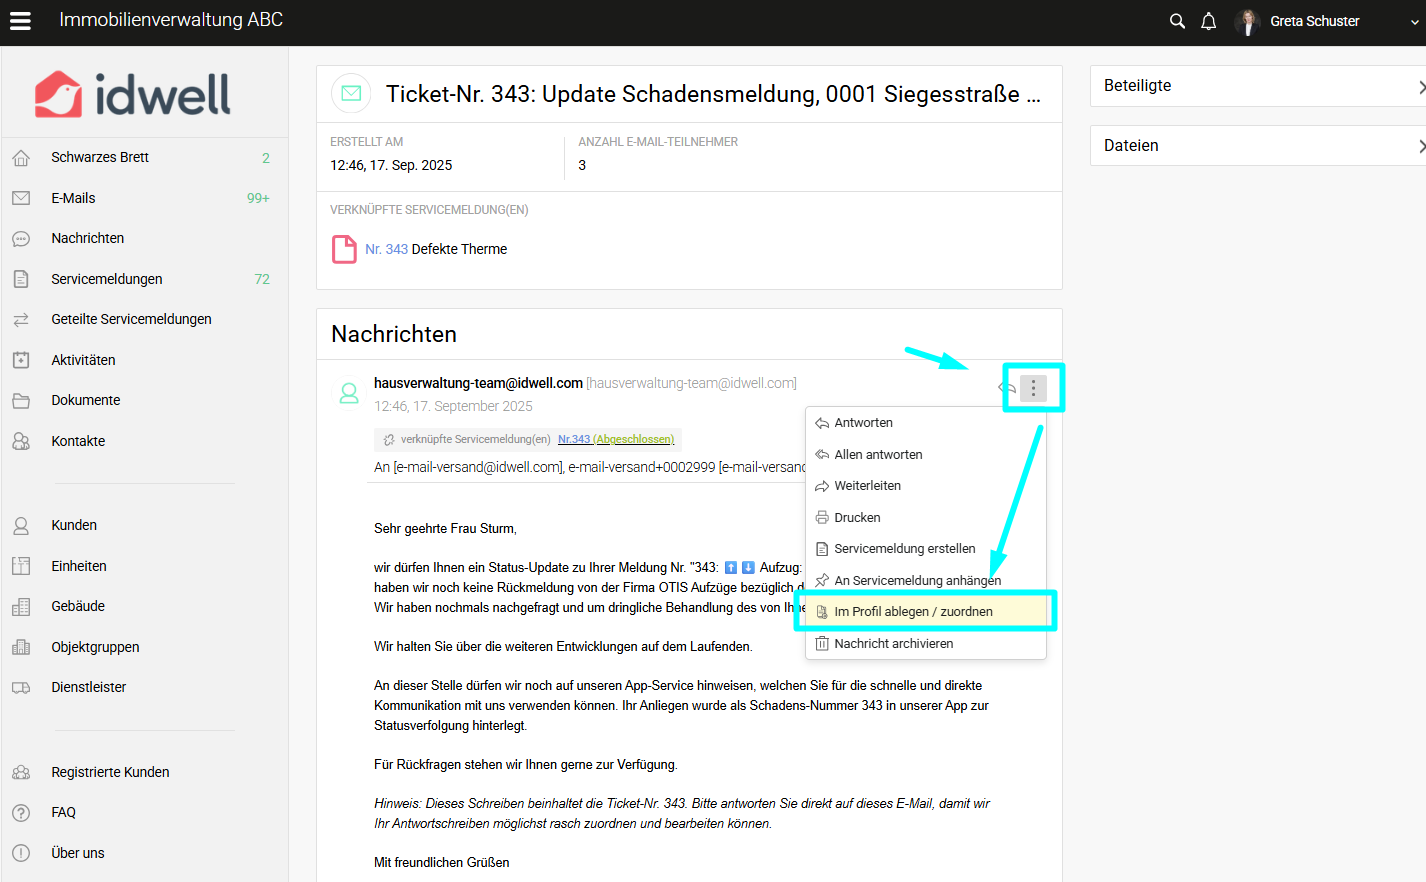Image resolution: width=1426 pixels, height=882 pixels.
Task: Open the Greta Schuster user dropdown
Action: point(1328,21)
